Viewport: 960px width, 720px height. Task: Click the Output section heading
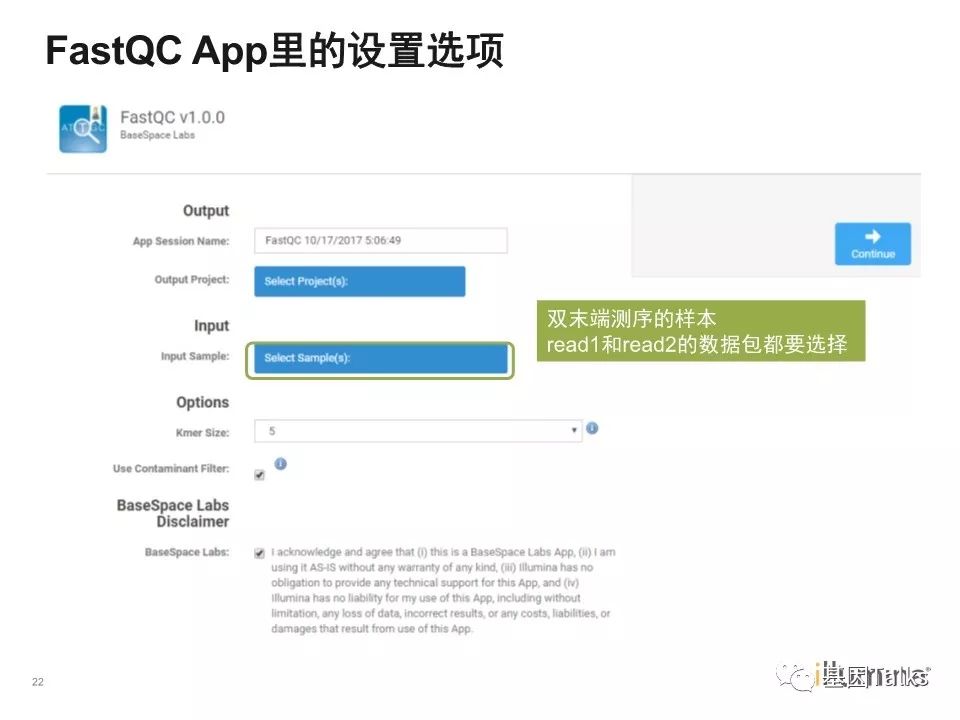click(x=206, y=211)
